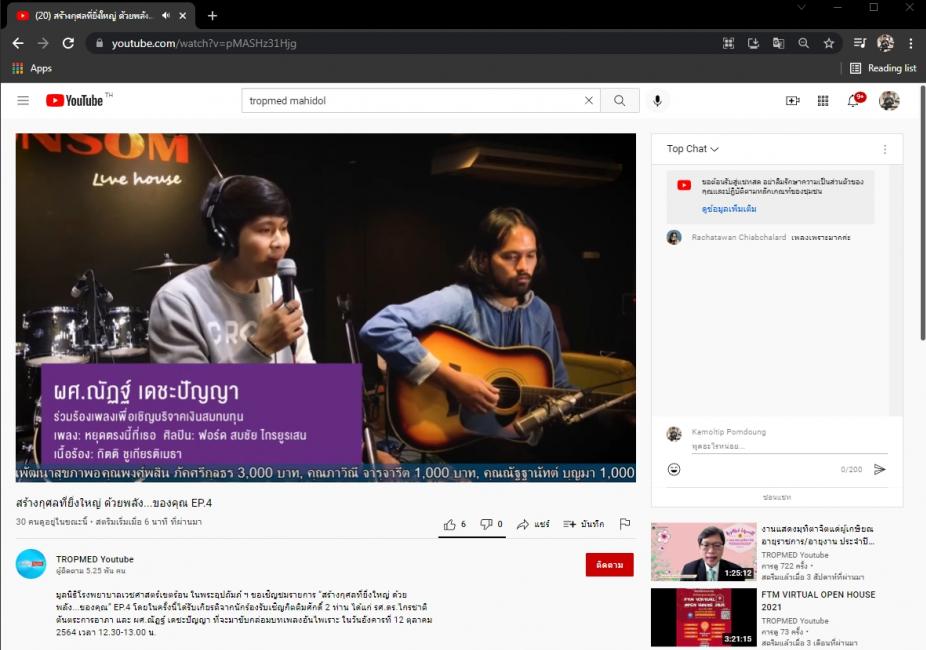Open the Chrome profile avatar
Image resolution: width=926 pixels, height=650 pixels.
pos(885,43)
